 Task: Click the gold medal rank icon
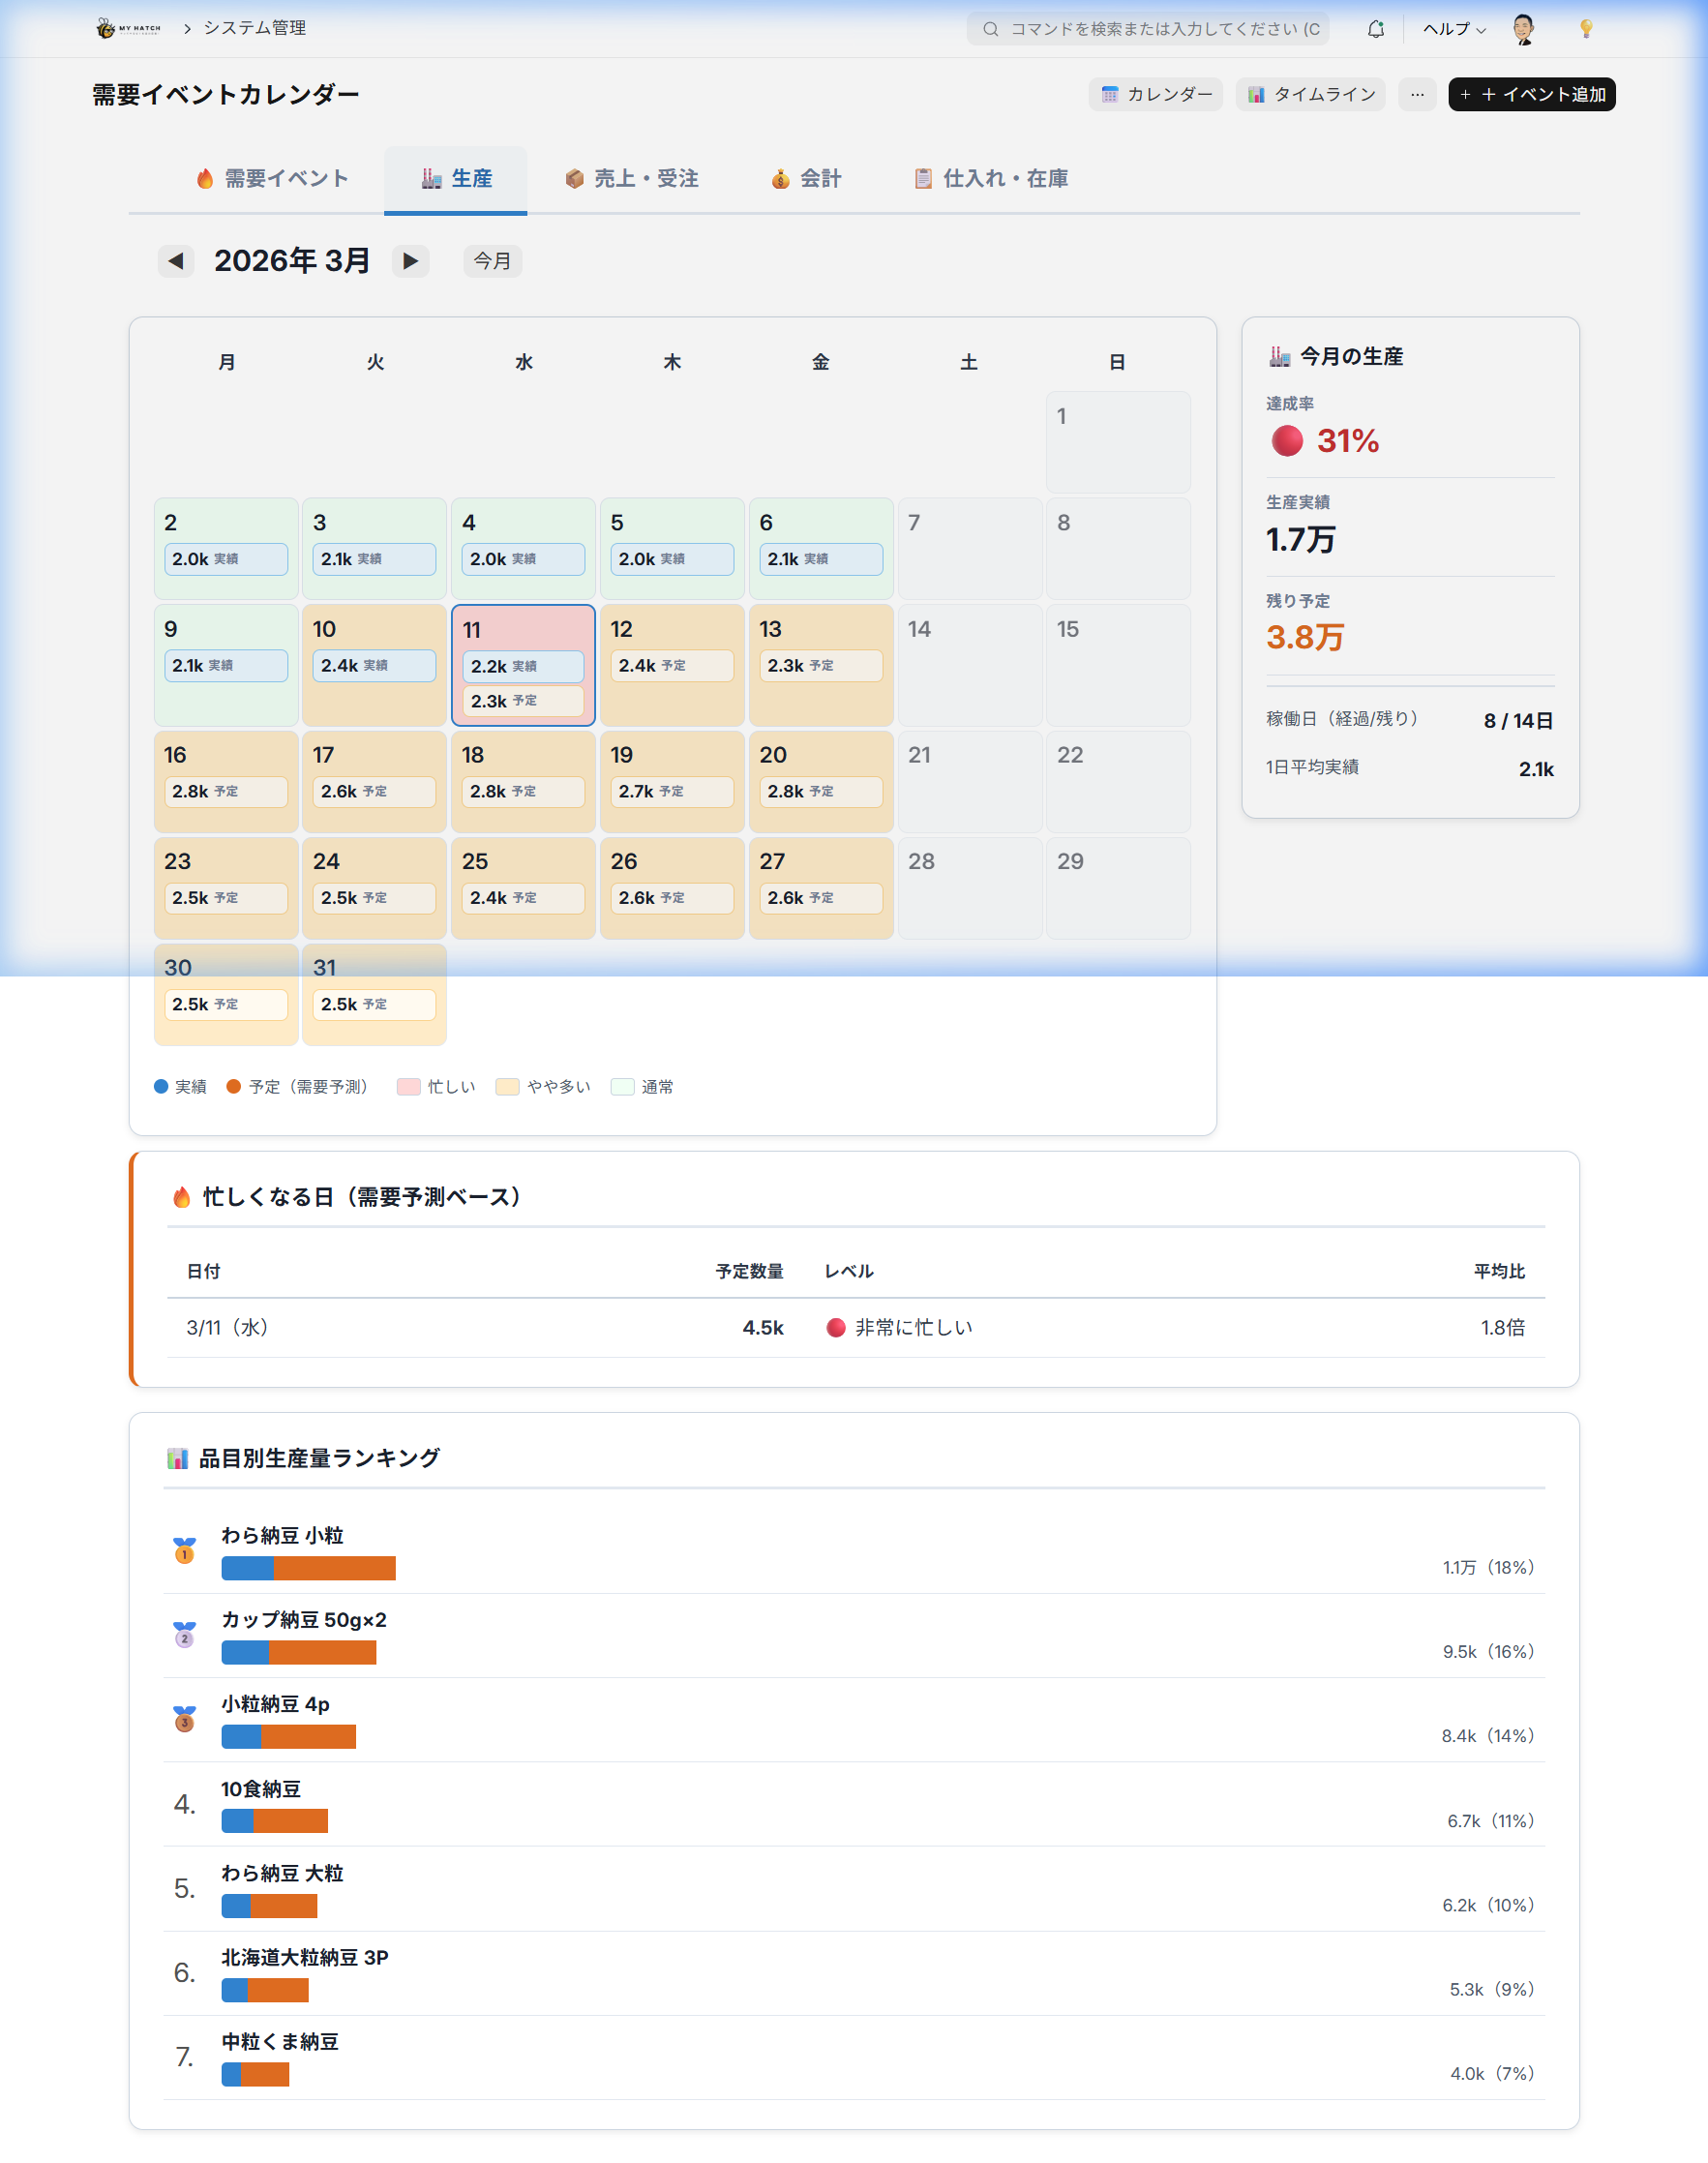tap(184, 1550)
